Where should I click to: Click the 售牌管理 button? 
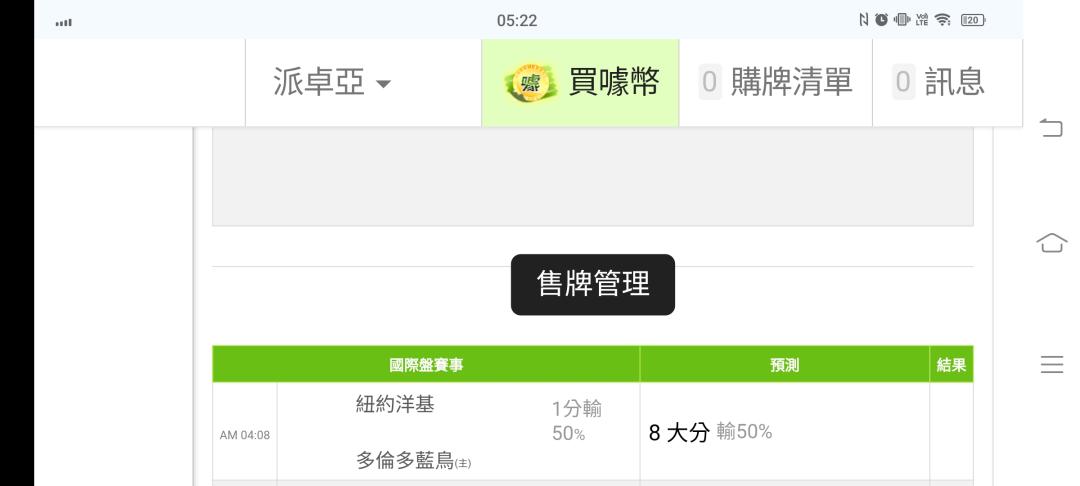[x=592, y=284]
